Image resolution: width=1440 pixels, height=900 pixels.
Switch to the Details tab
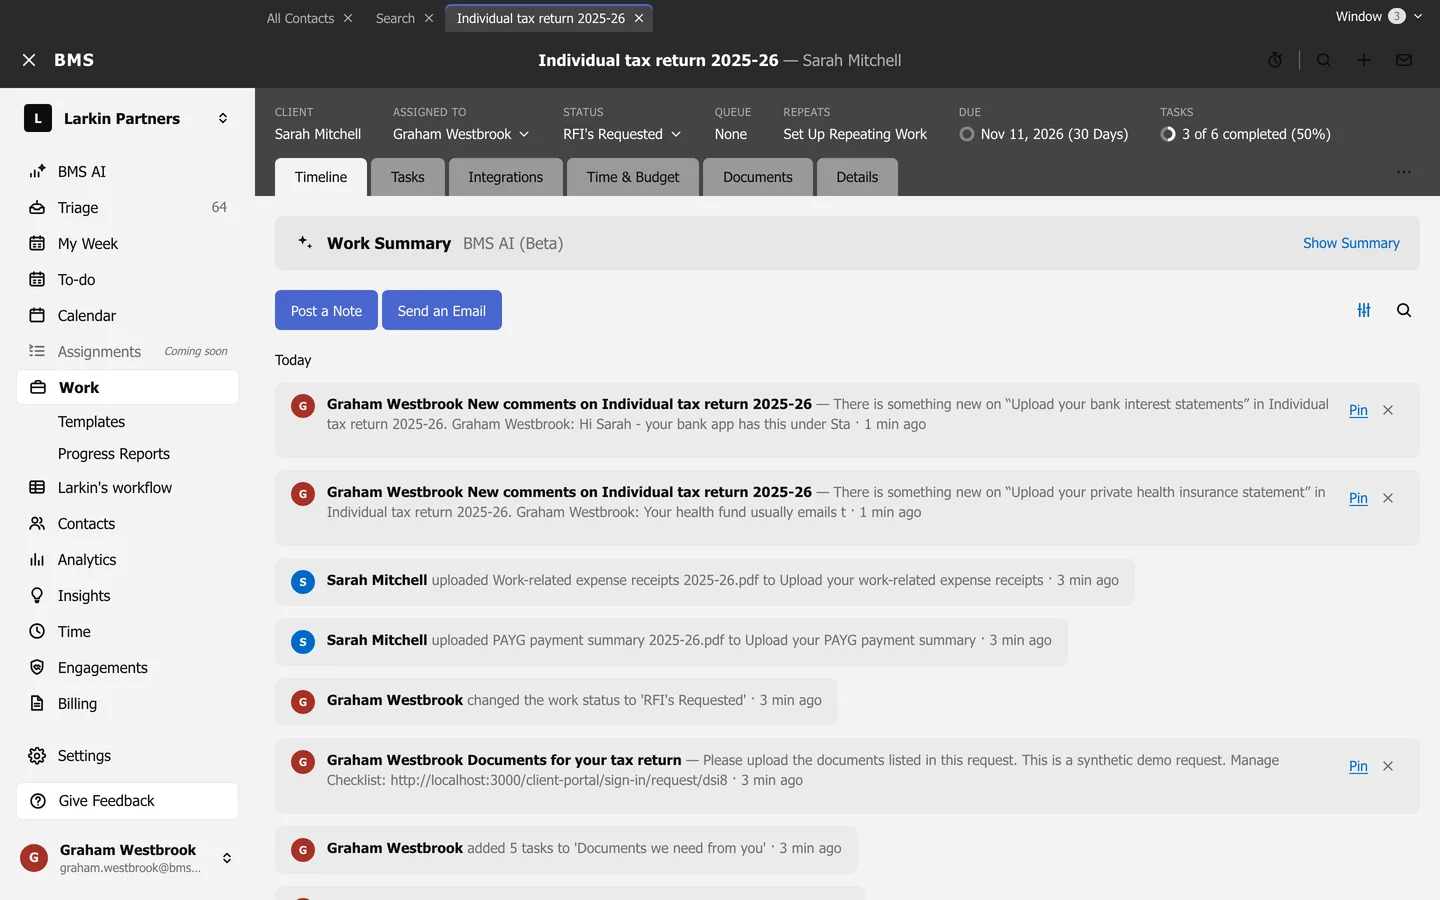(x=857, y=177)
